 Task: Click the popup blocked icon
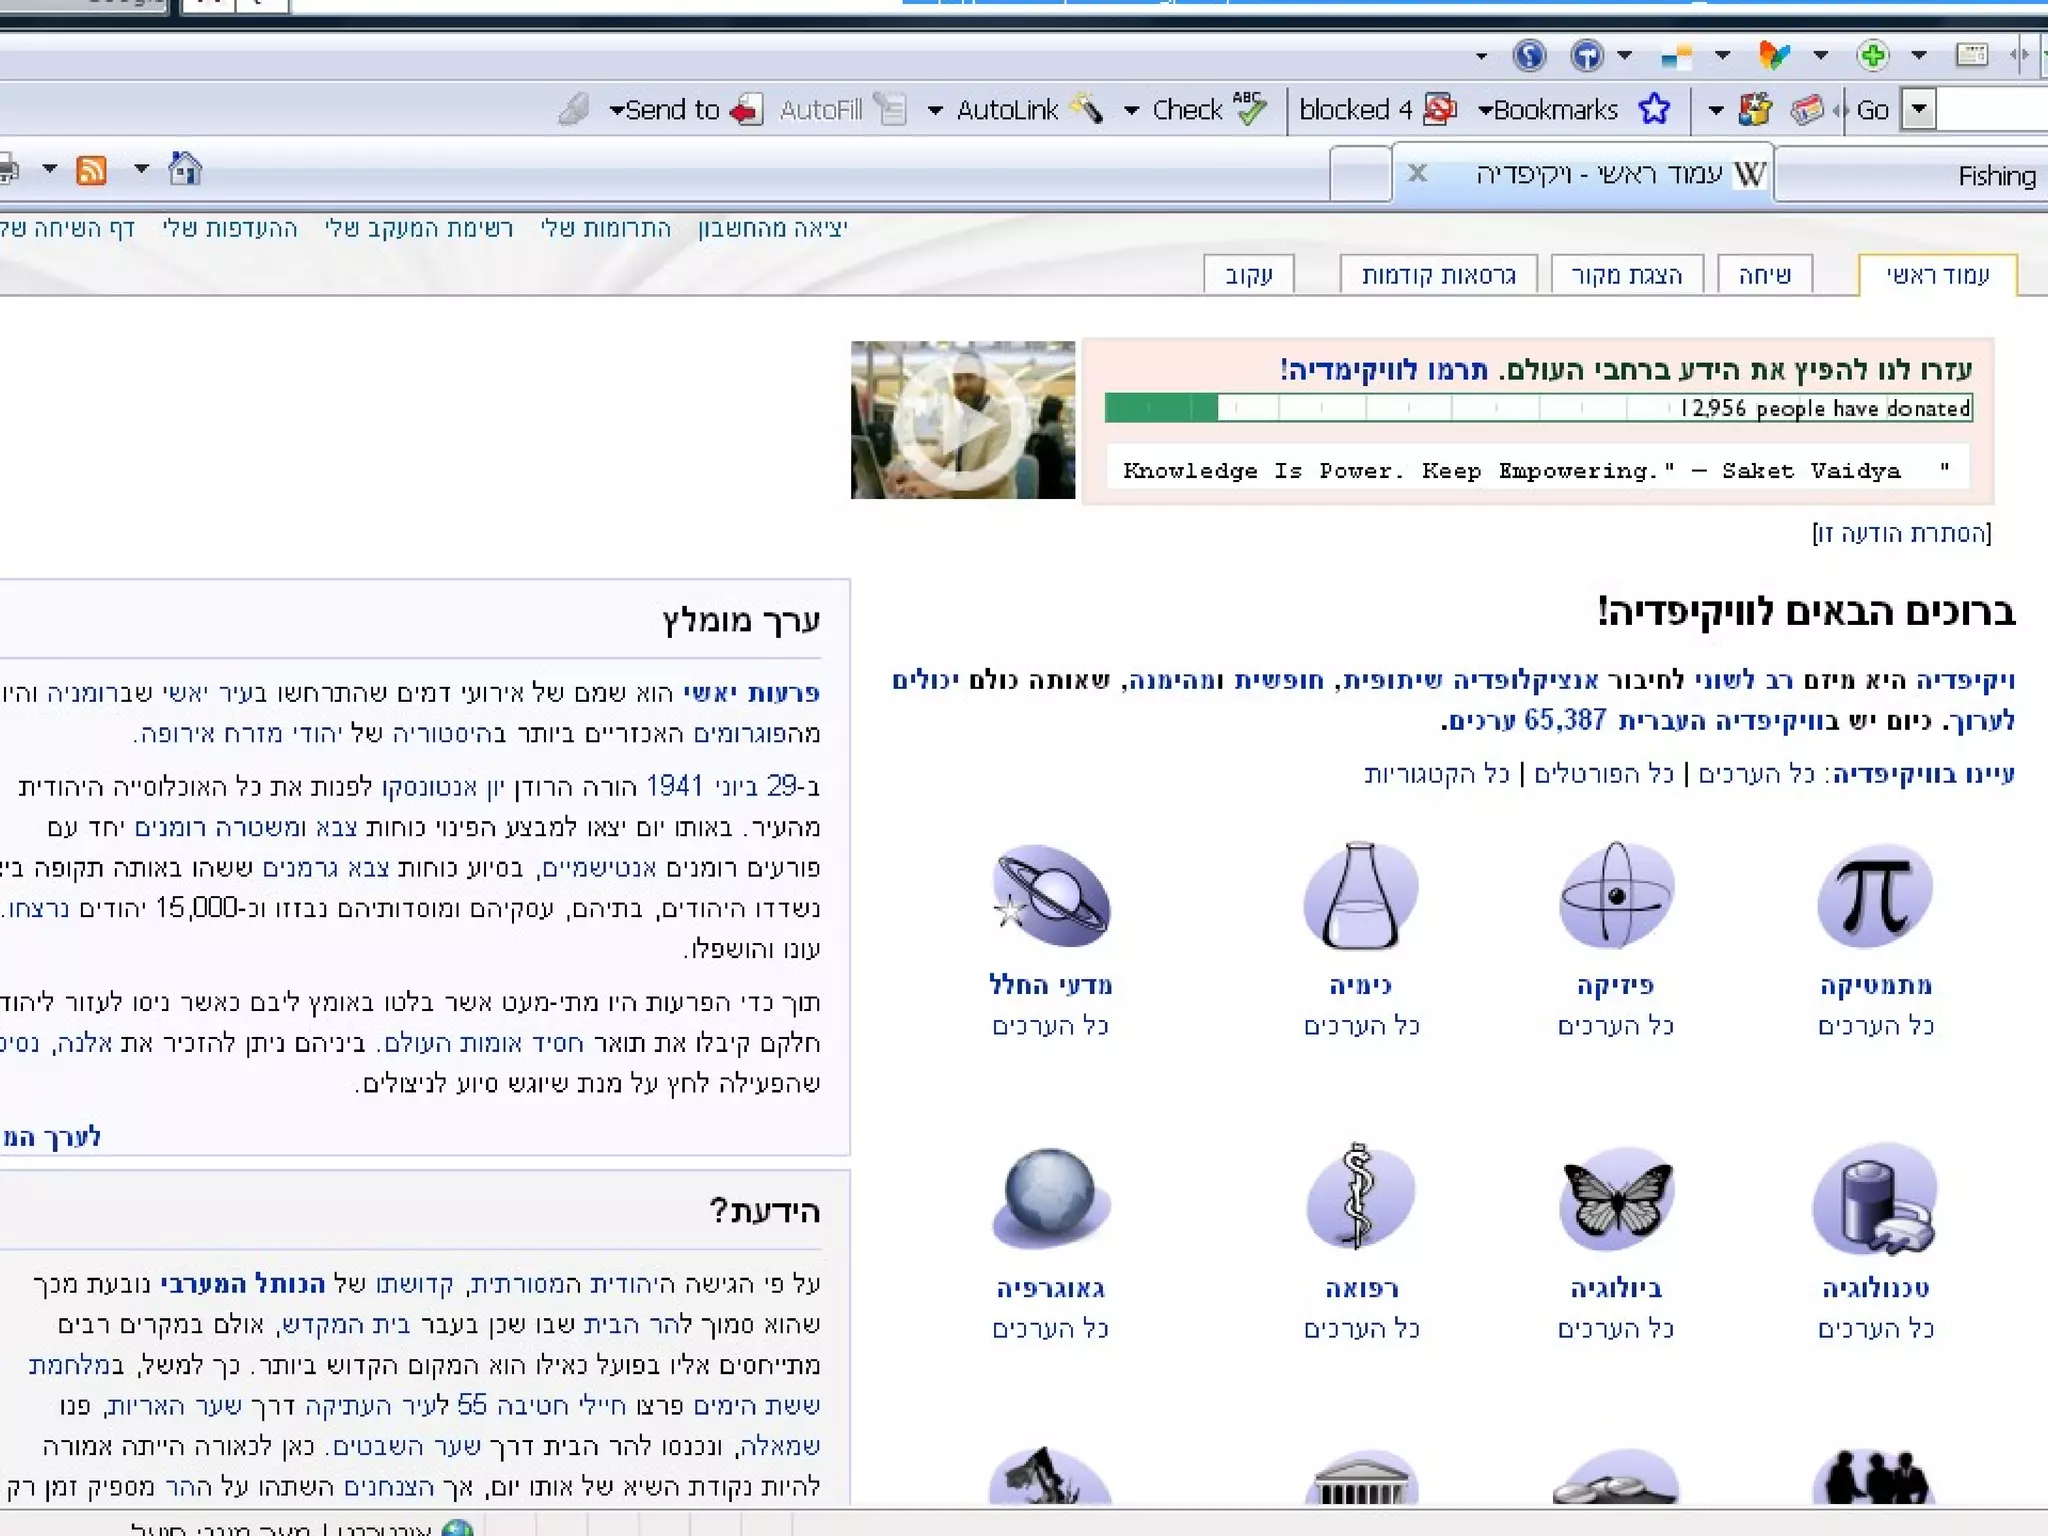coord(1439,109)
